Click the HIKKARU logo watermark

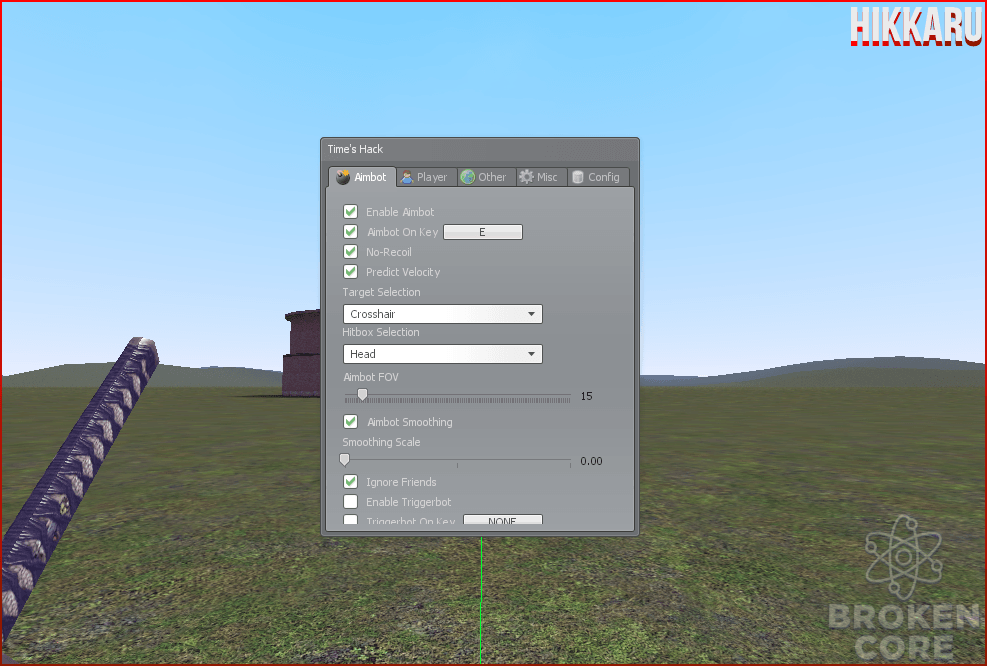coord(915,26)
